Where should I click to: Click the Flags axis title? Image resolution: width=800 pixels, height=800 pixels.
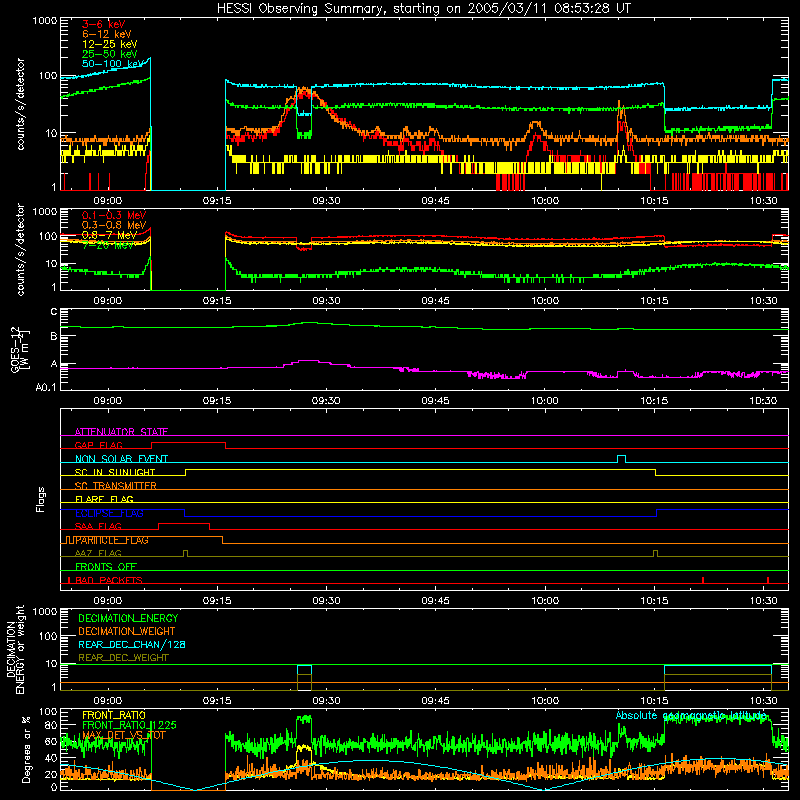click(x=41, y=499)
